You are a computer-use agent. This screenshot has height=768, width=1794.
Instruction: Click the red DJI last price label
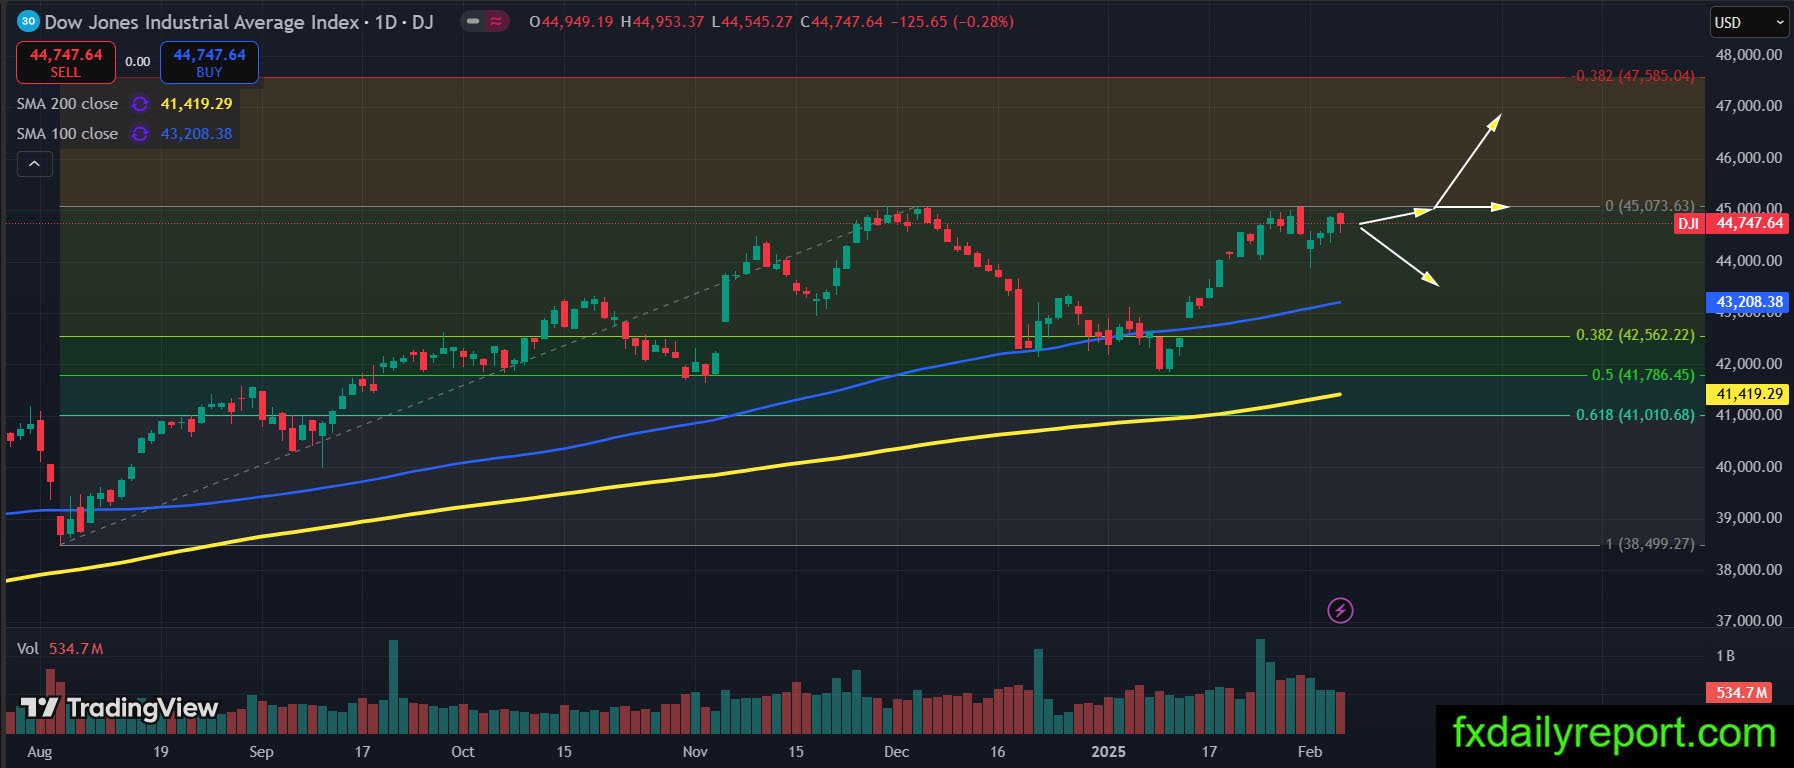point(1731,223)
